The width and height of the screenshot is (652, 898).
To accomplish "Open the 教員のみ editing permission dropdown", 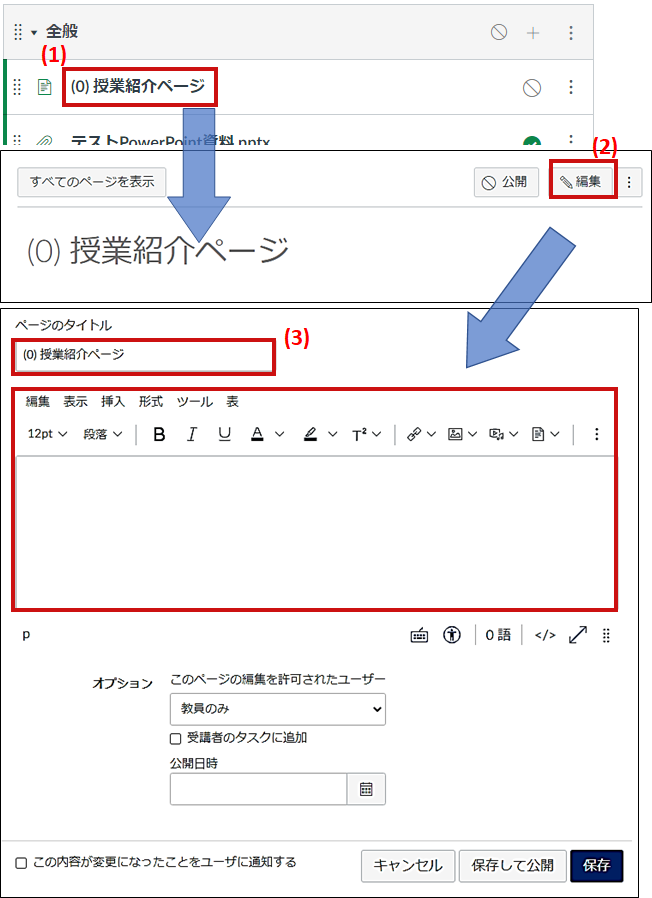I will click(x=277, y=708).
